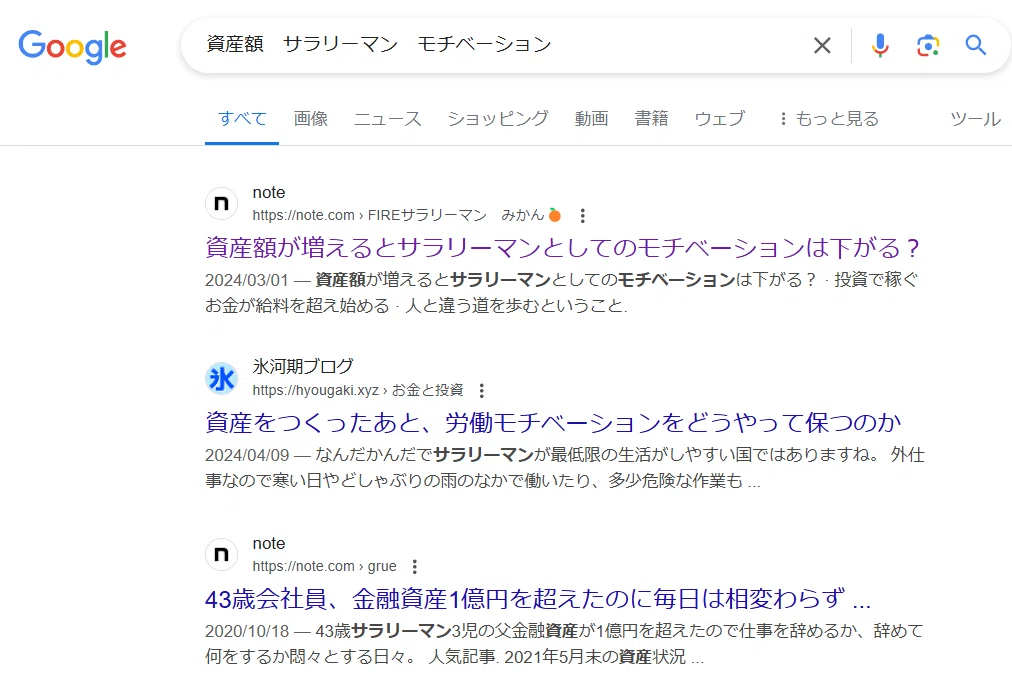Click the 氷河期ブログ favicon
Screen dimensions: 1012x689
click(221, 379)
